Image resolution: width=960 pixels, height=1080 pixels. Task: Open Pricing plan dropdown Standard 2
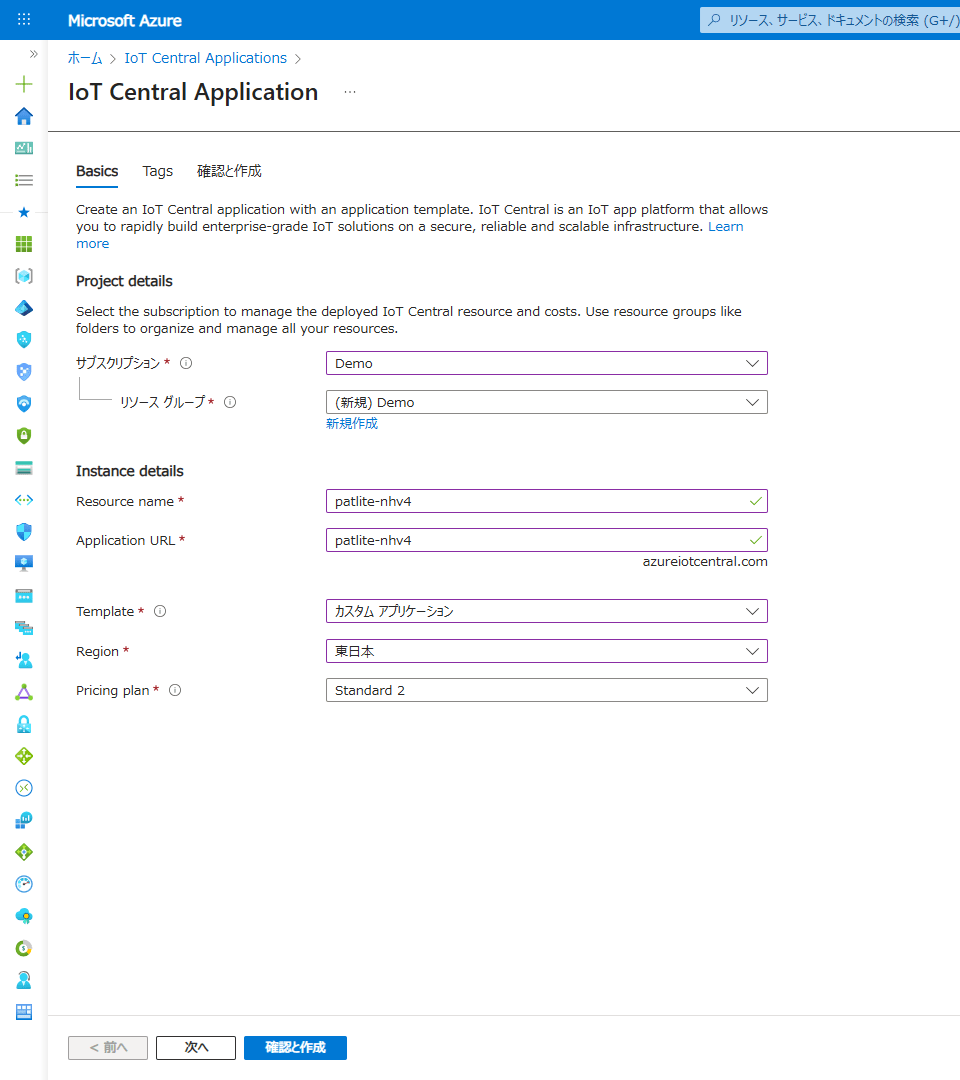(547, 690)
